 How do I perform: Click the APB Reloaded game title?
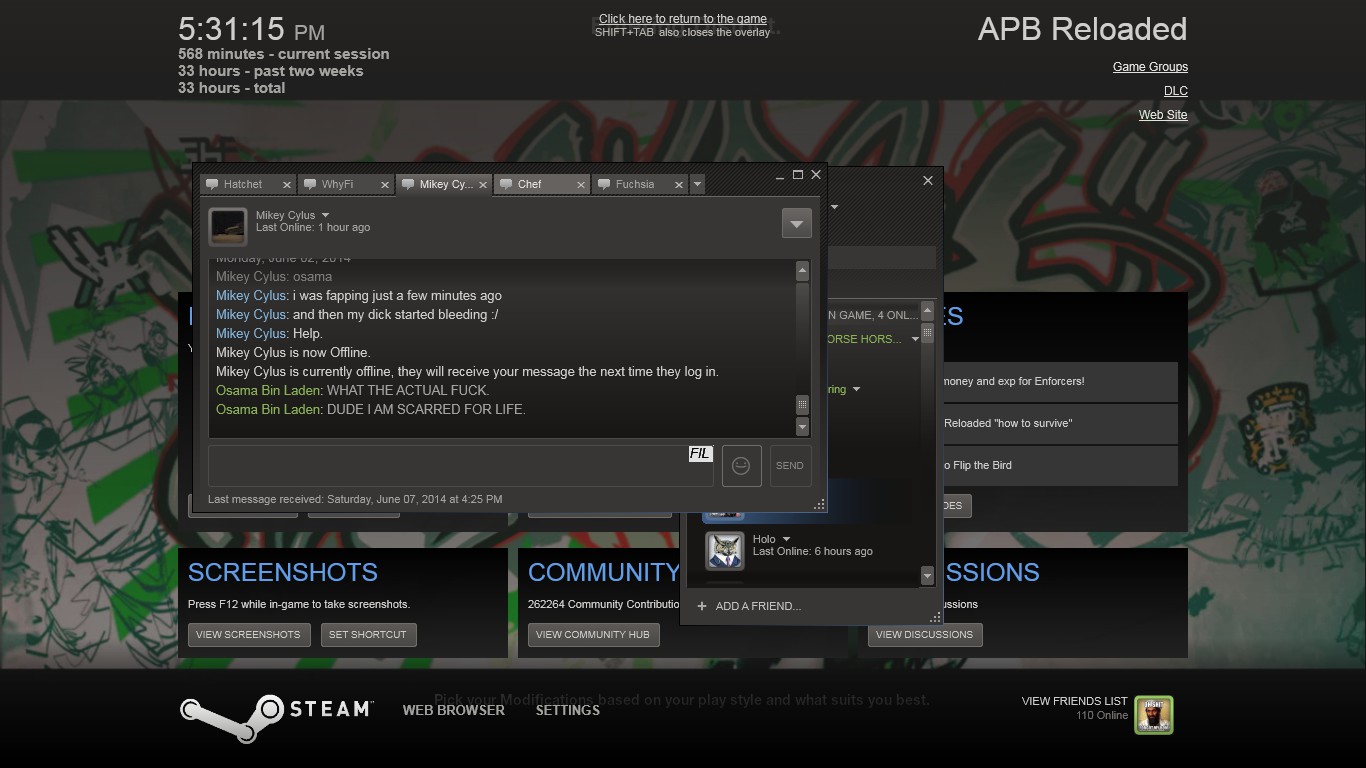(1082, 30)
